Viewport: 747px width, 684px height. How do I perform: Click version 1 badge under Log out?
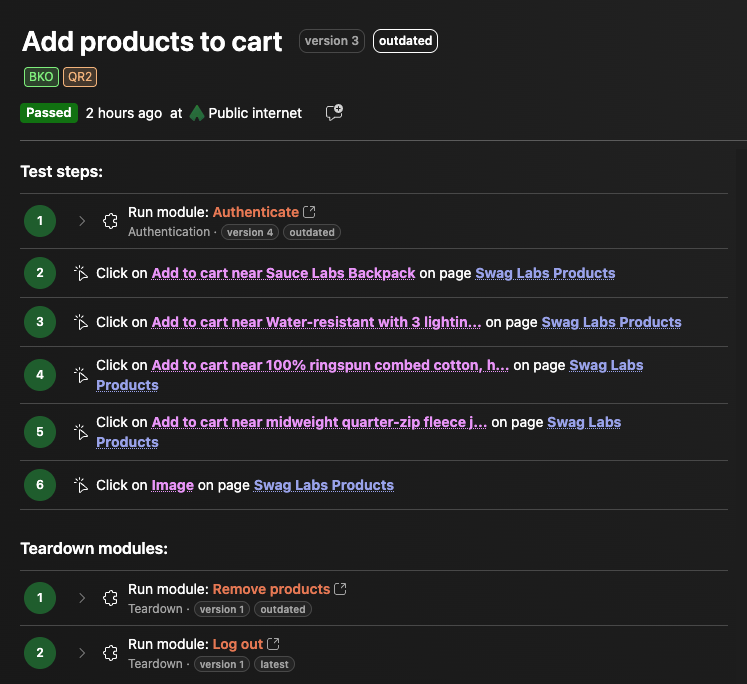(222, 664)
